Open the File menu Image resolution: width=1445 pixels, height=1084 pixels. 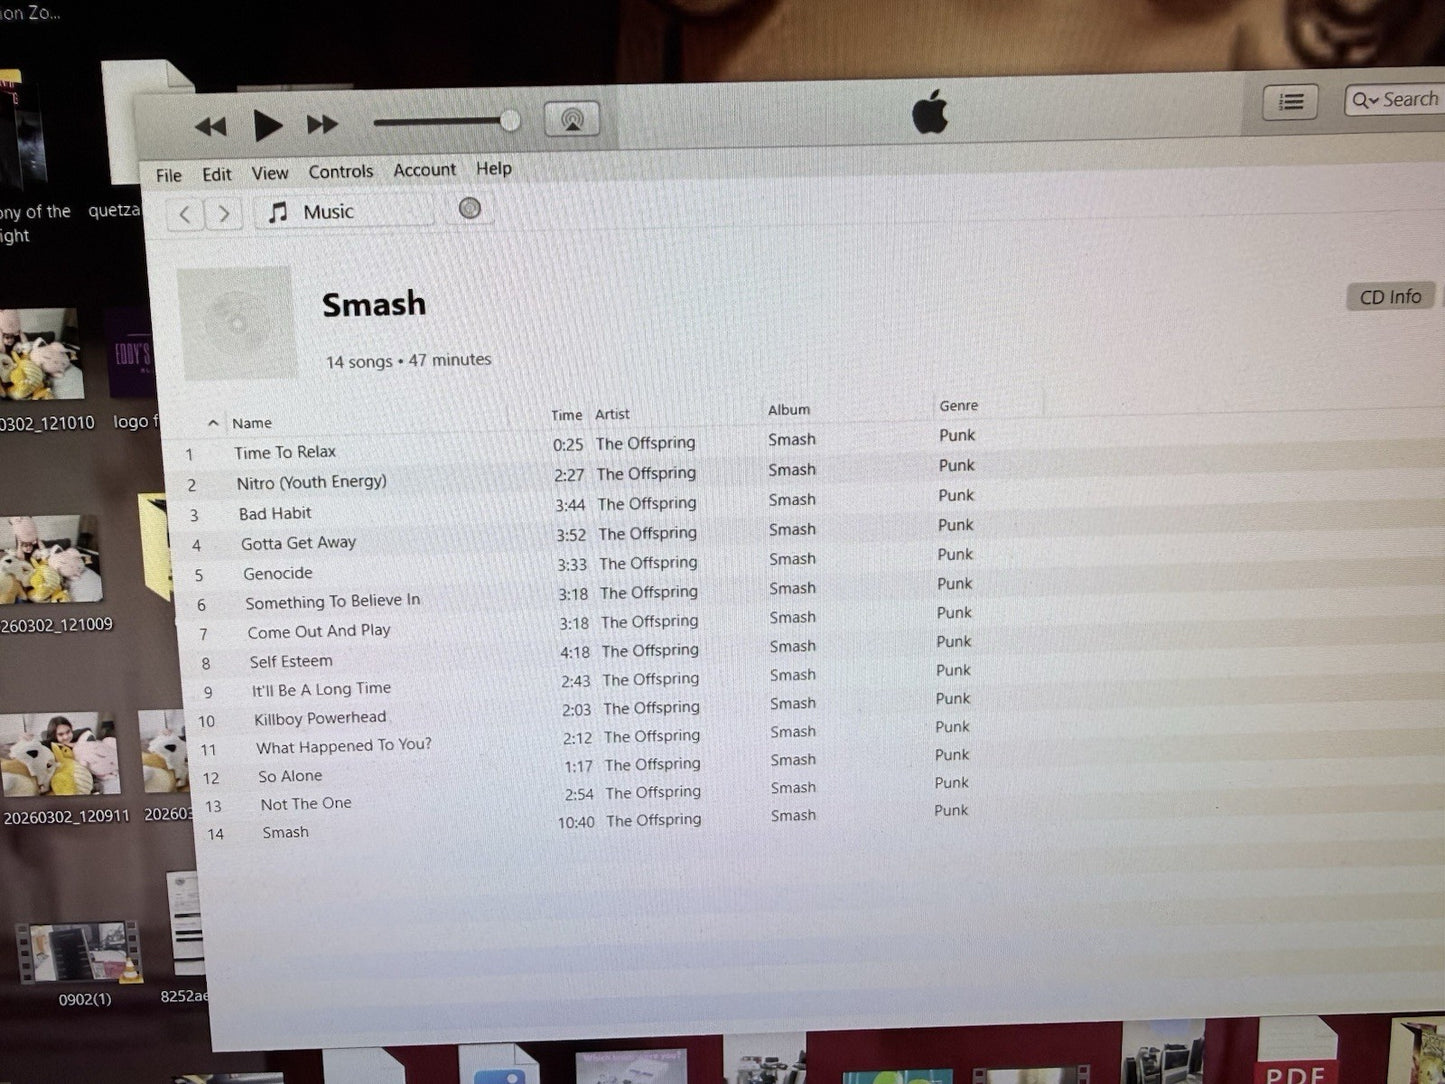[x=169, y=176]
